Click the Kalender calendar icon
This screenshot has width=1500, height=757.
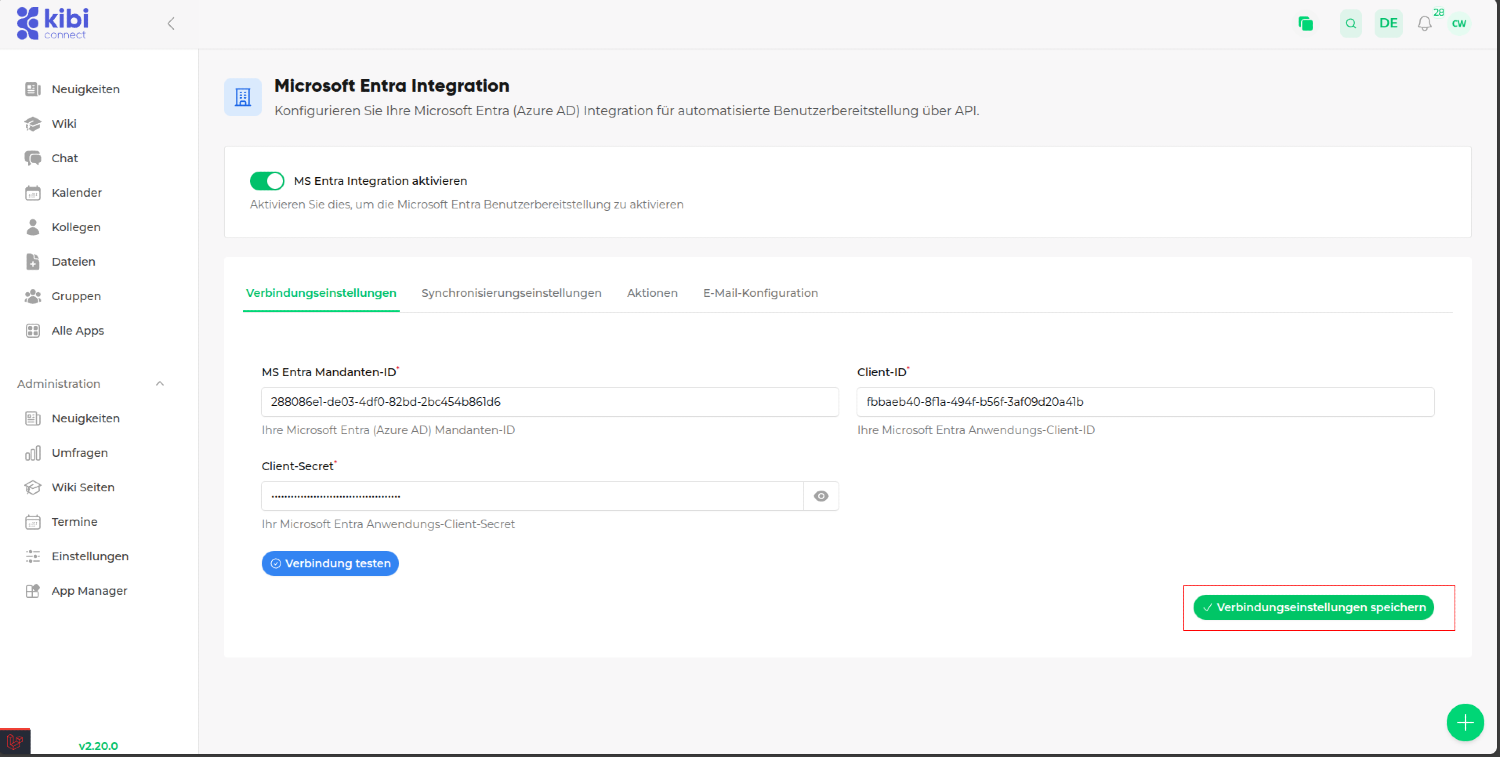33,193
